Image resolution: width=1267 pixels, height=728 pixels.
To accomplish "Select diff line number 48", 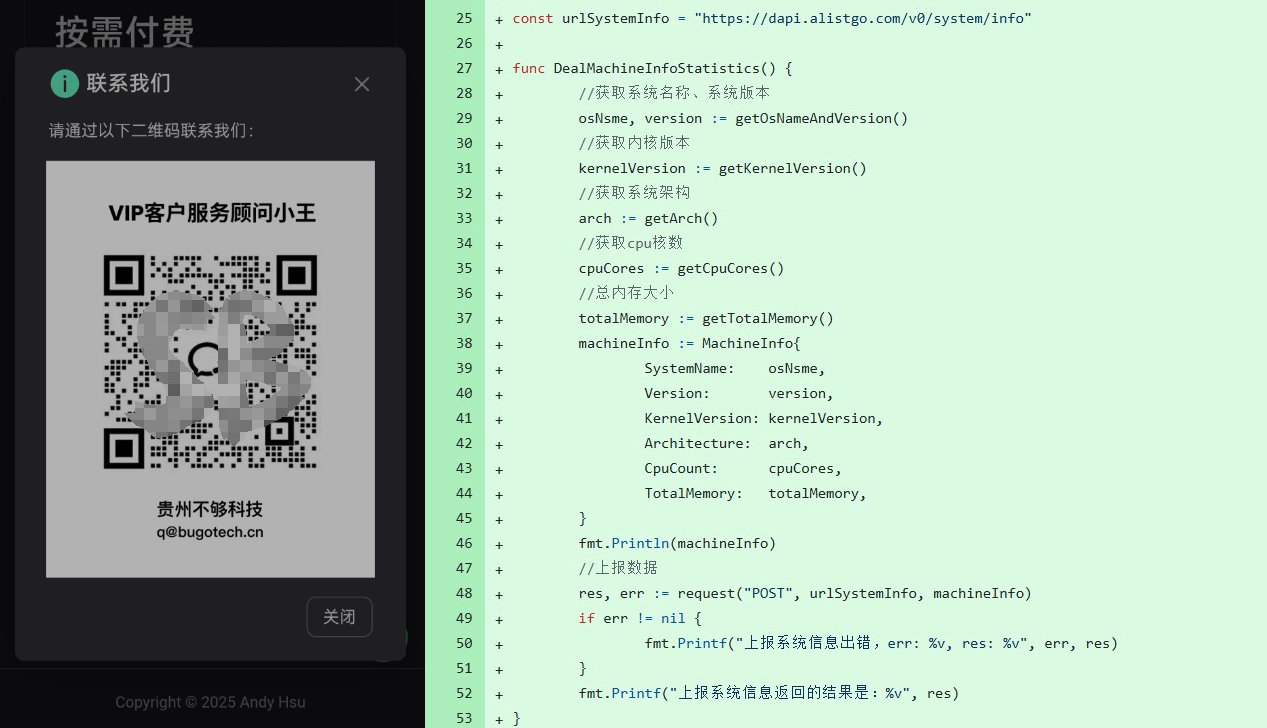I will [463, 594].
